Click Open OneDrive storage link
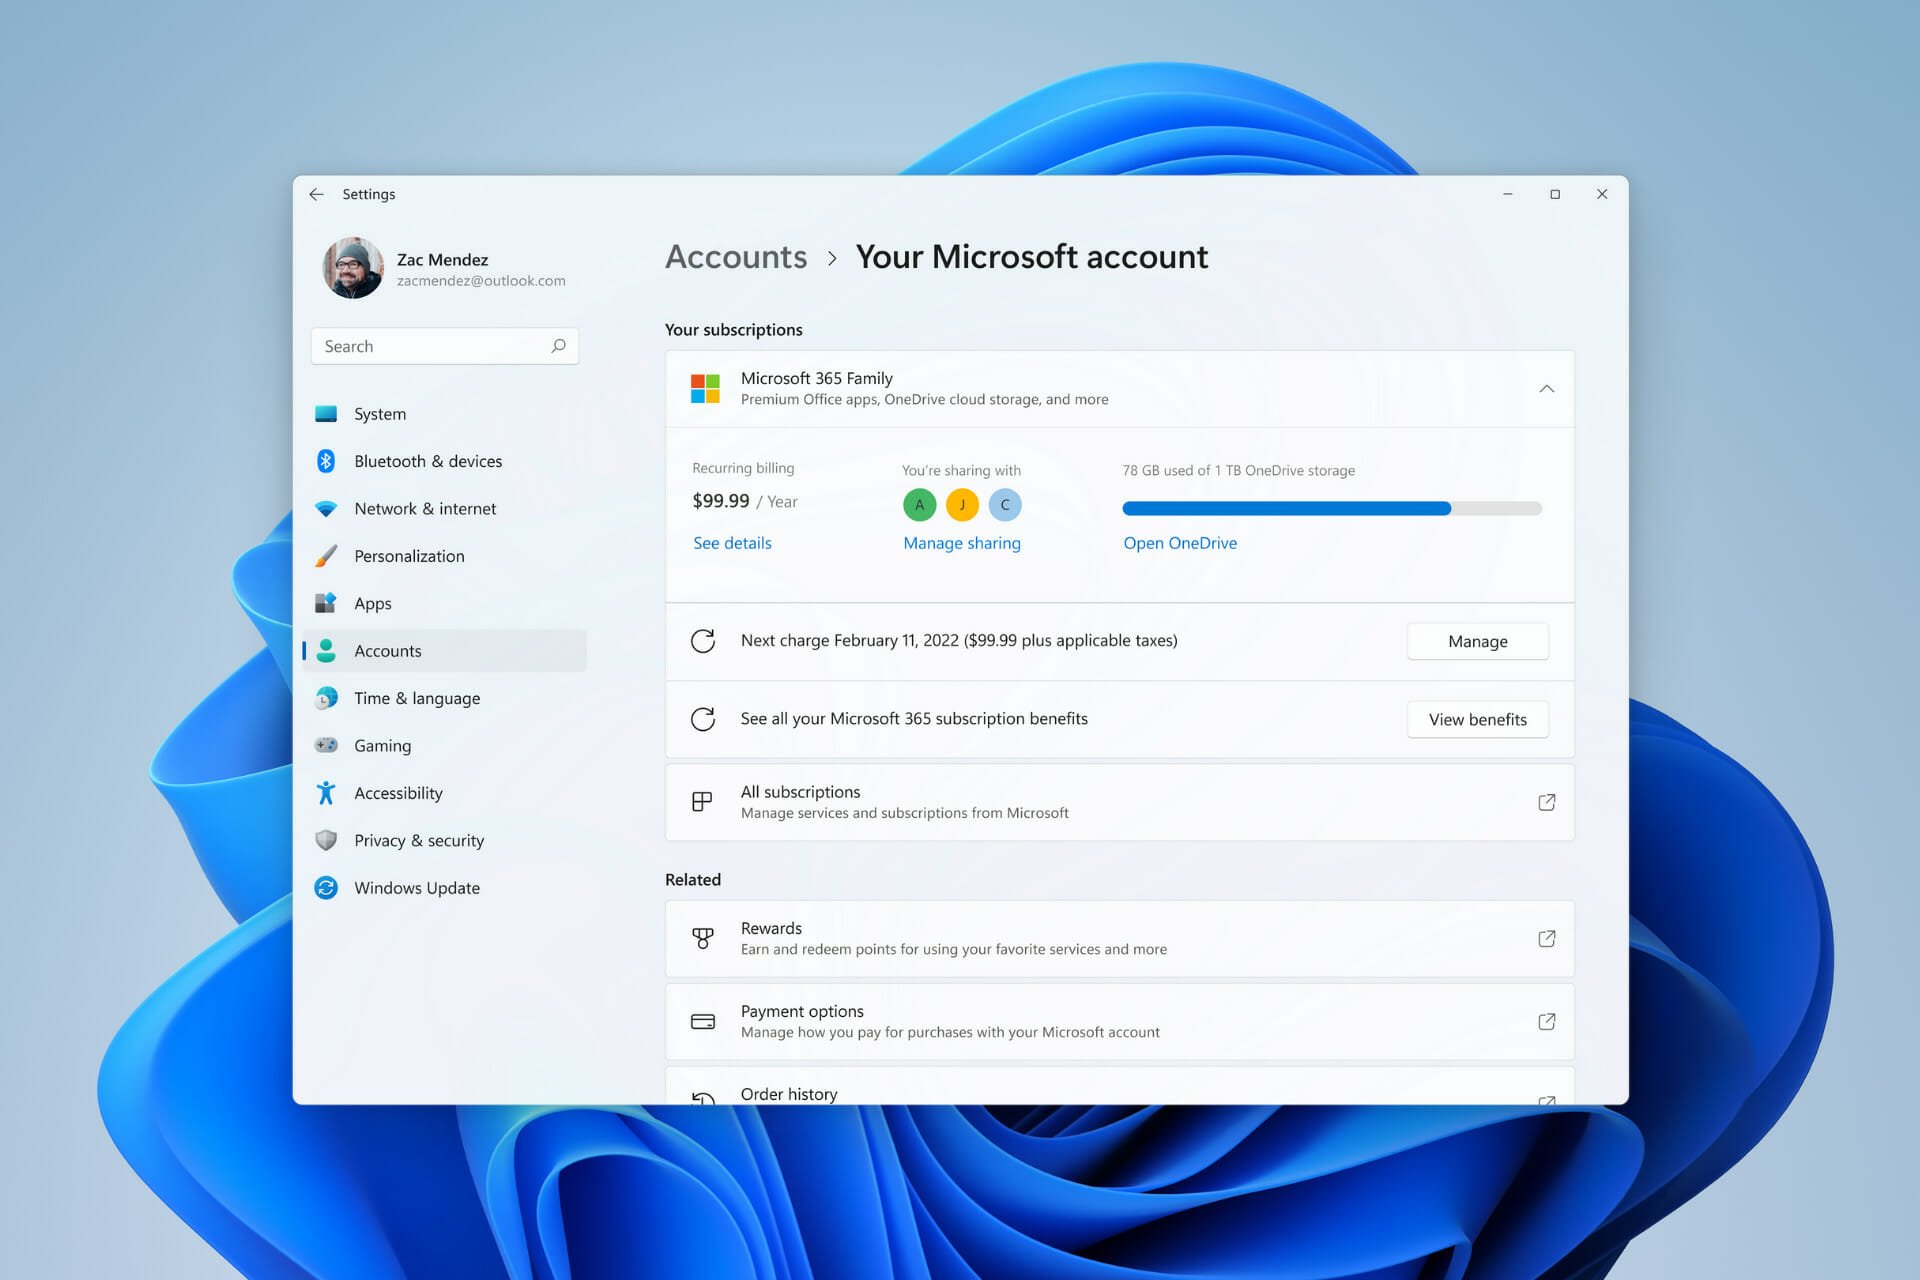The image size is (1920, 1280). (x=1180, y=541)
